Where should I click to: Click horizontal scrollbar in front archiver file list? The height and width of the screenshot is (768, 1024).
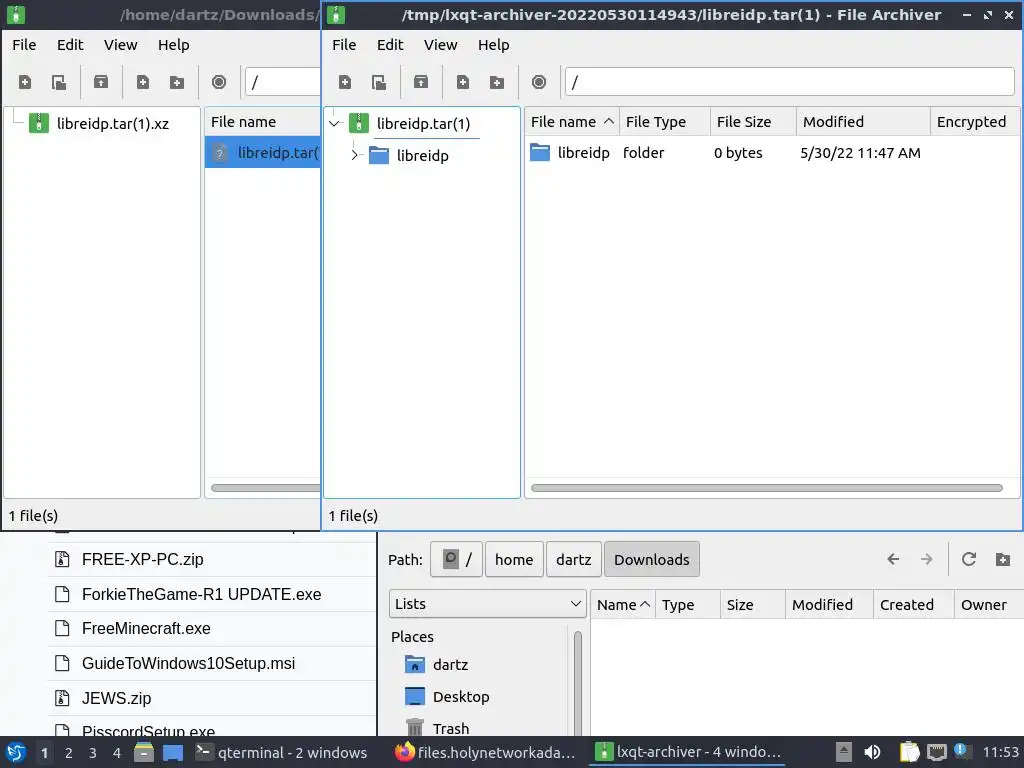pos(767,488)
